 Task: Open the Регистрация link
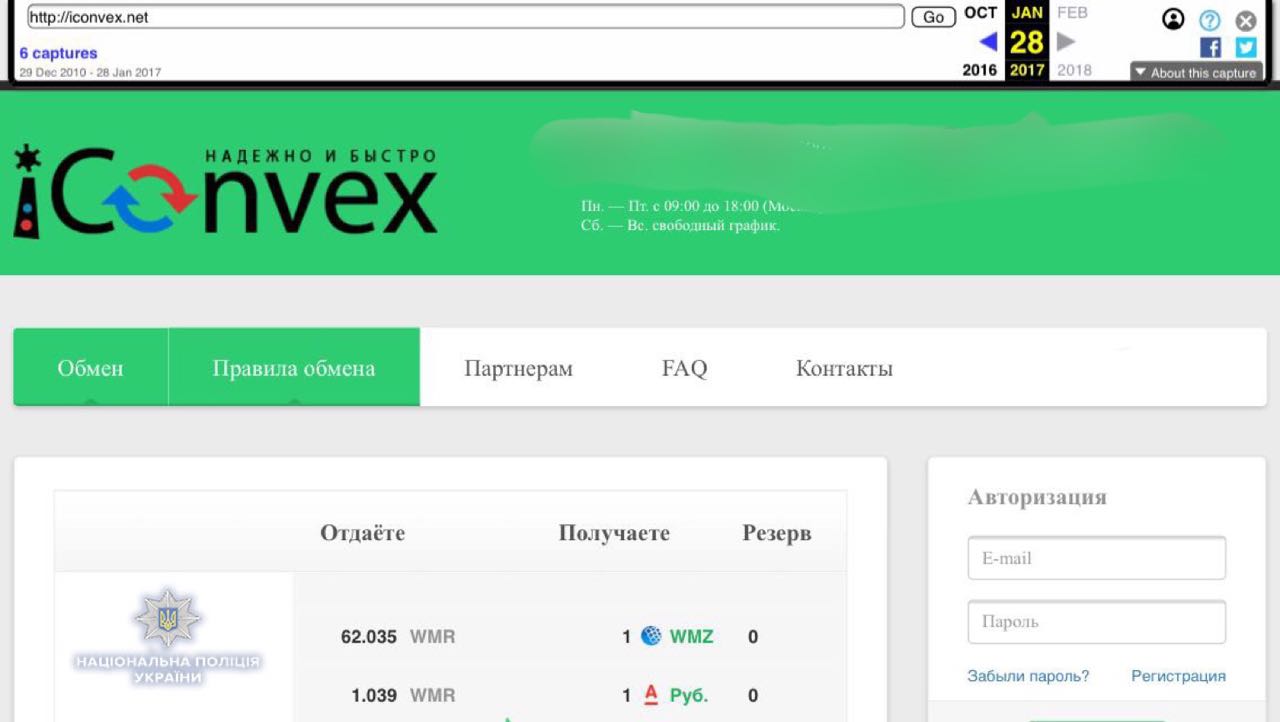(x=1178, y=676)
